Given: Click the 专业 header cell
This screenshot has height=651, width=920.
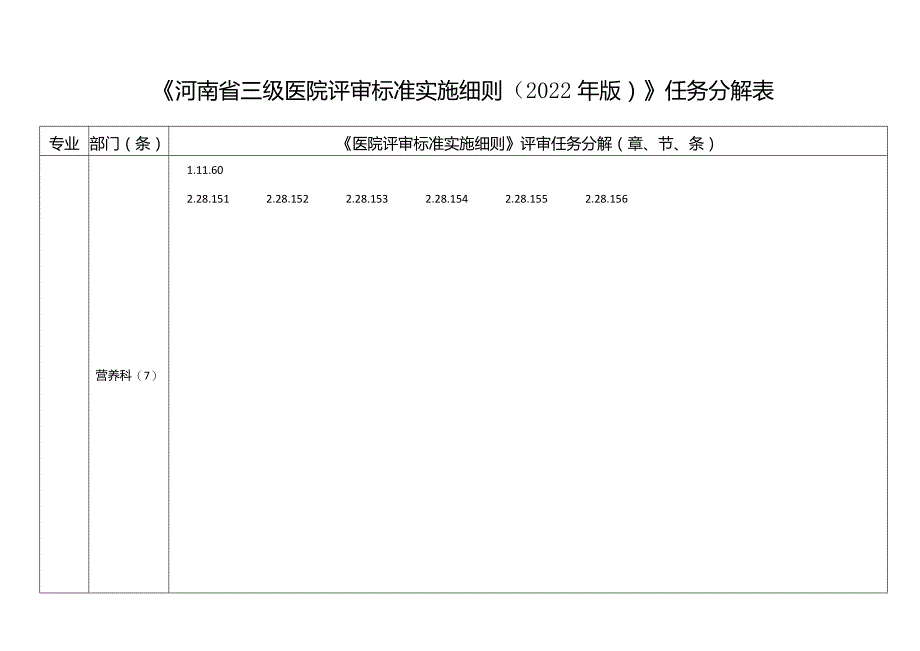Looking at the screenshot, I should (x=63, y=142).
